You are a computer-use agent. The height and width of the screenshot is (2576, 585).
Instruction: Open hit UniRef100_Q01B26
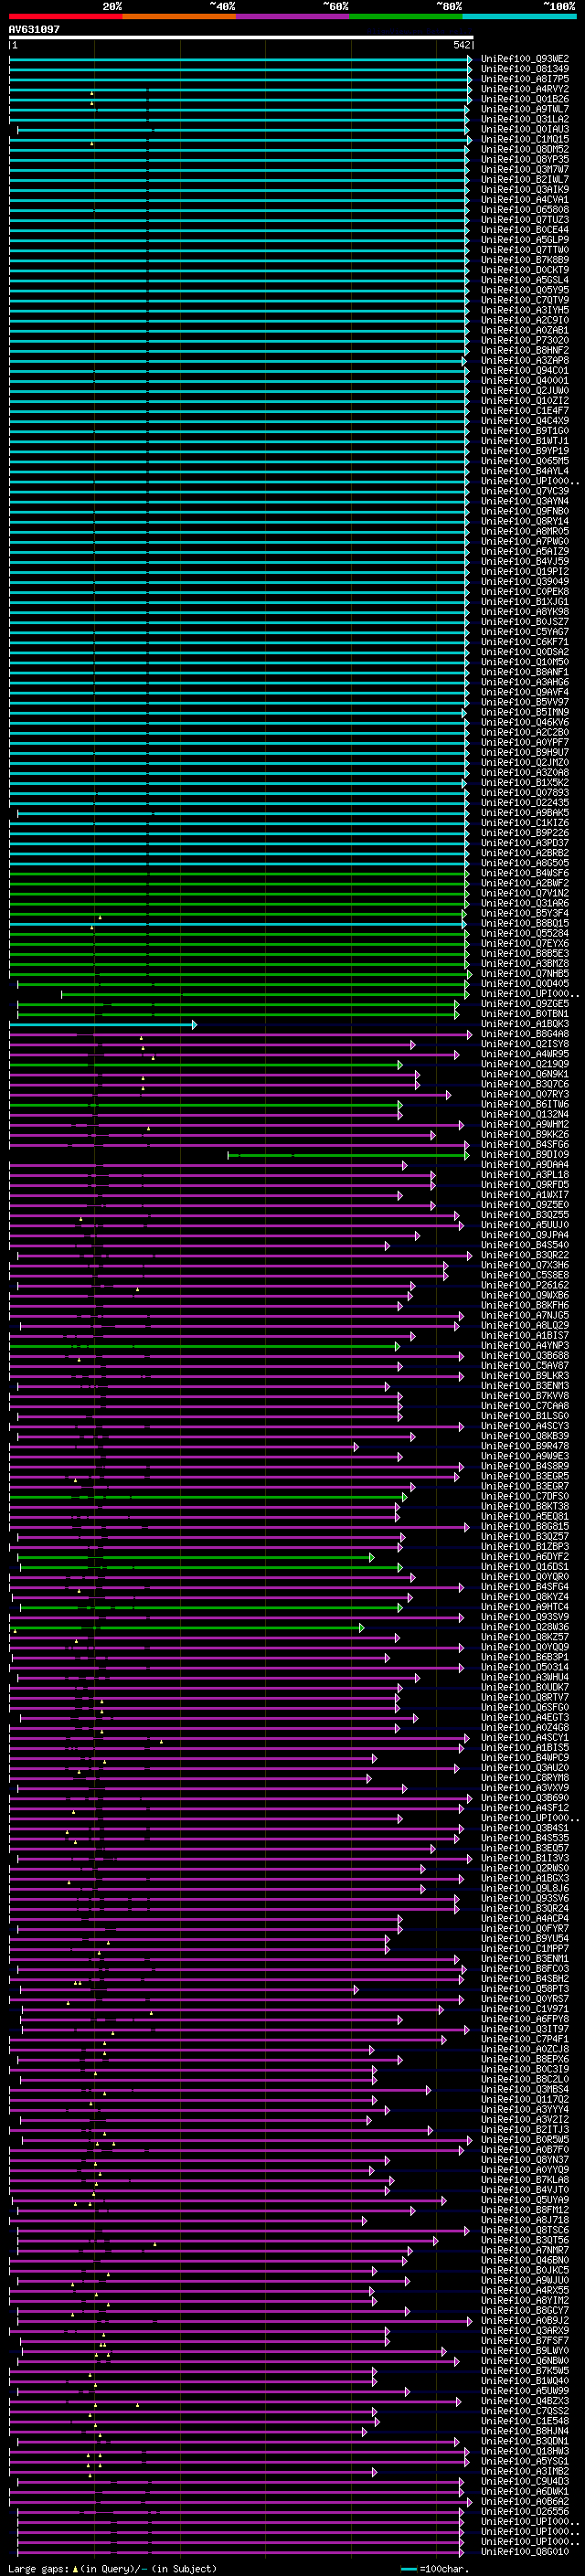coord(525,99)
